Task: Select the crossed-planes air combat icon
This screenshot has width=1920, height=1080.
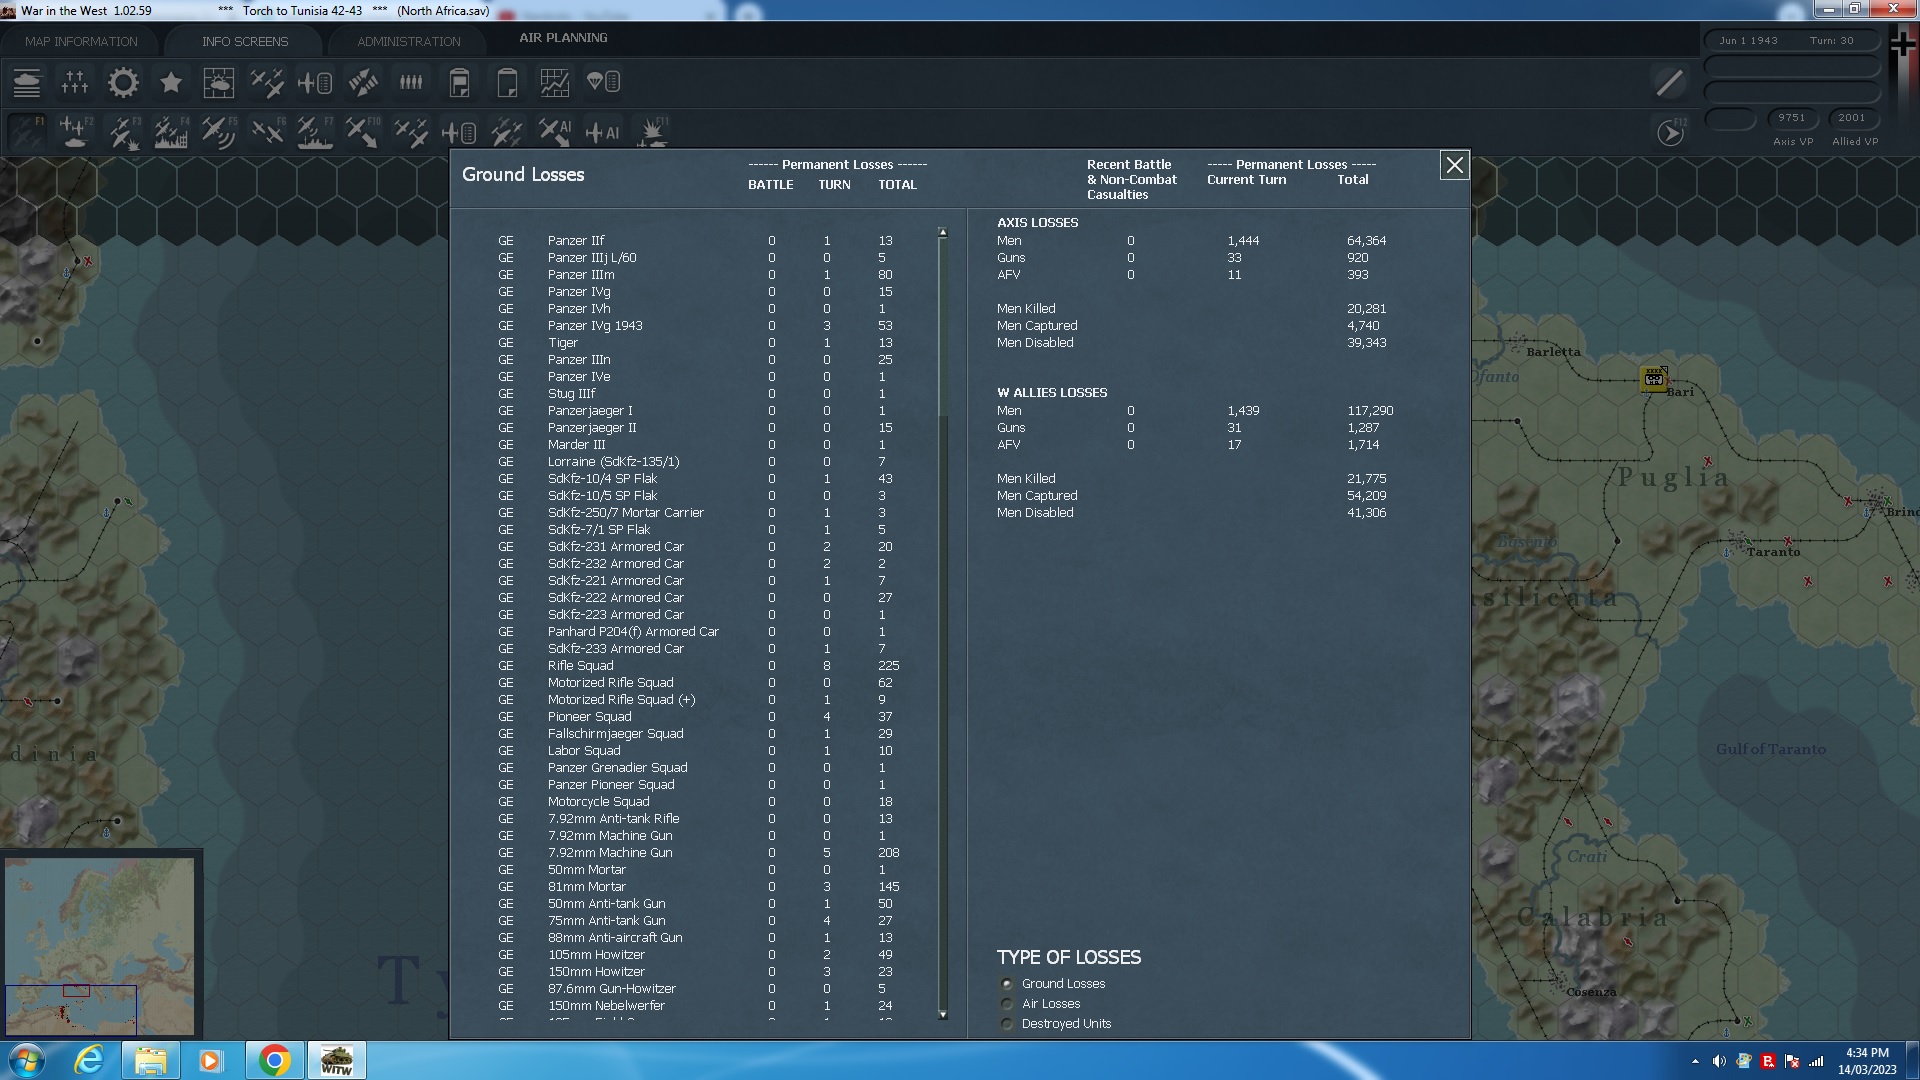Action: pos(267,83)
